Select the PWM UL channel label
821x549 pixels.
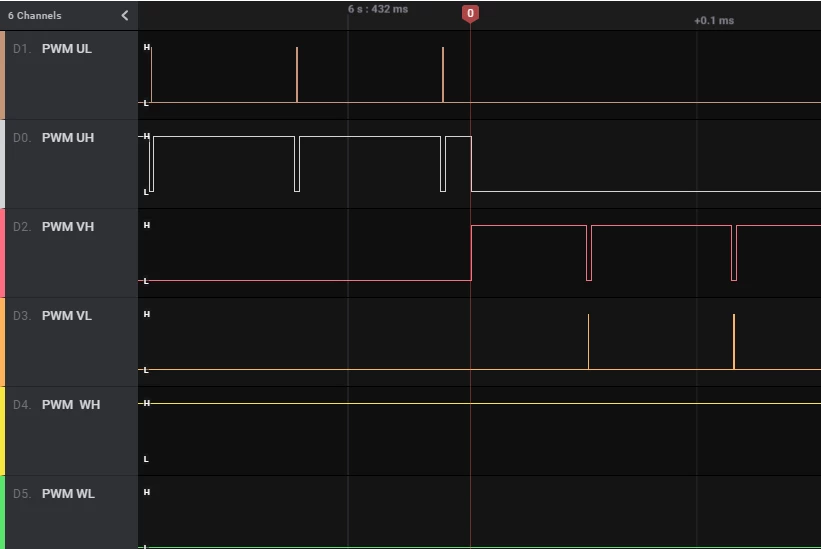coord(66,49)
